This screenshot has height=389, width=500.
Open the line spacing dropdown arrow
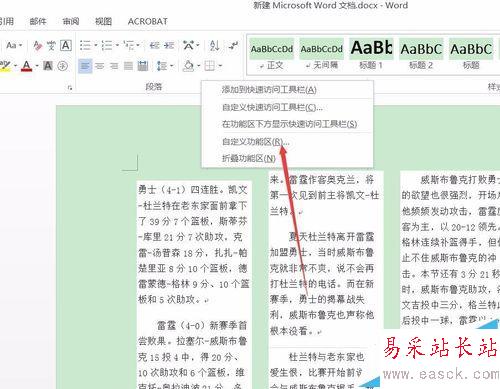(172, 66)
